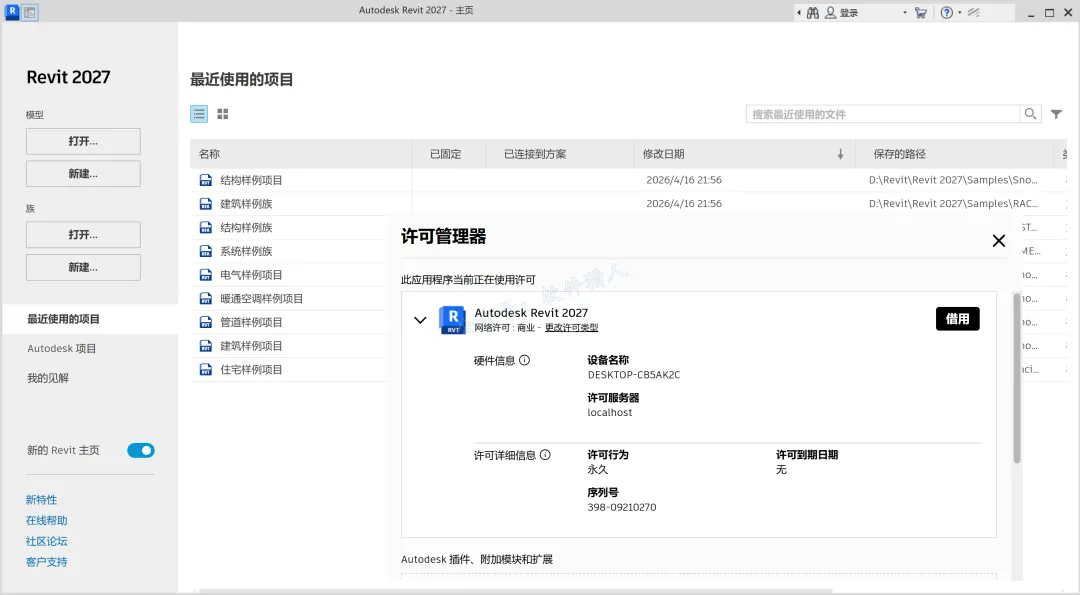
Task: Click file icon of 住宅样例项目
Action: coord(205,370)
